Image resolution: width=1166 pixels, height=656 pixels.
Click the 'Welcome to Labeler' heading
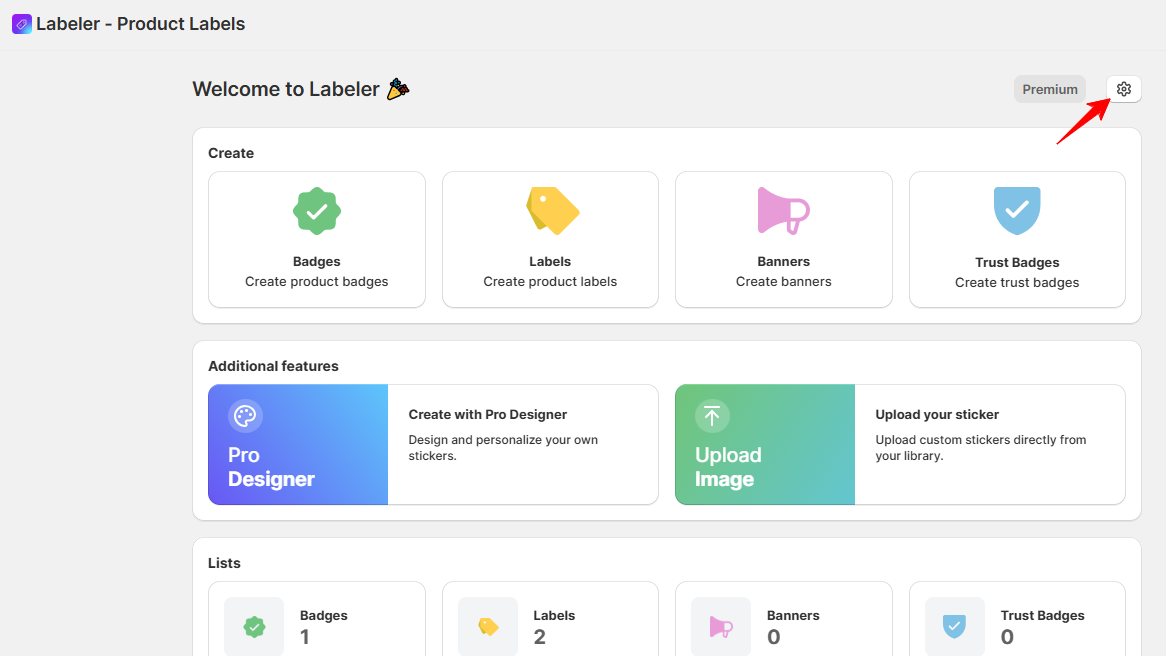(x=286, y=89)
